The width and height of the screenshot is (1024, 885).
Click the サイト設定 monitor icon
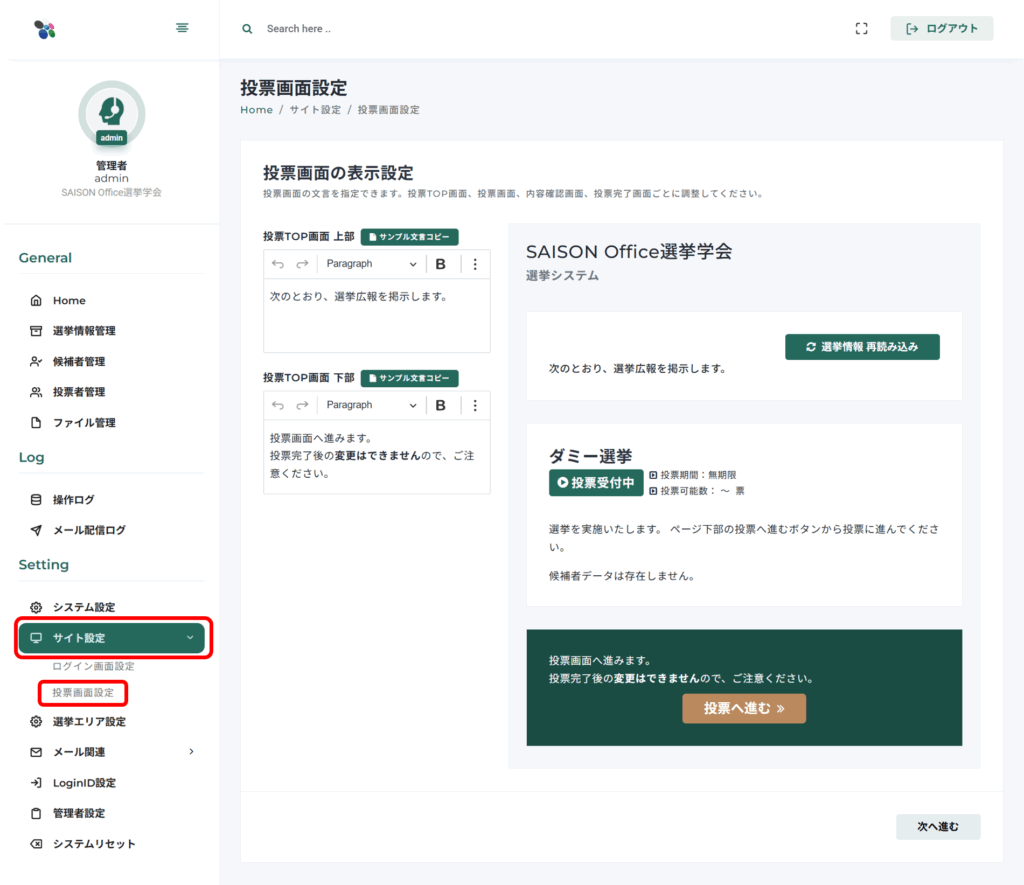[36, 638]
